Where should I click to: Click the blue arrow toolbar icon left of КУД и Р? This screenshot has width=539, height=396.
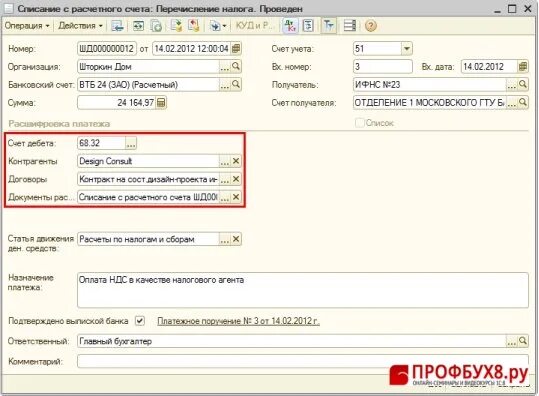[x=215, y=26]
